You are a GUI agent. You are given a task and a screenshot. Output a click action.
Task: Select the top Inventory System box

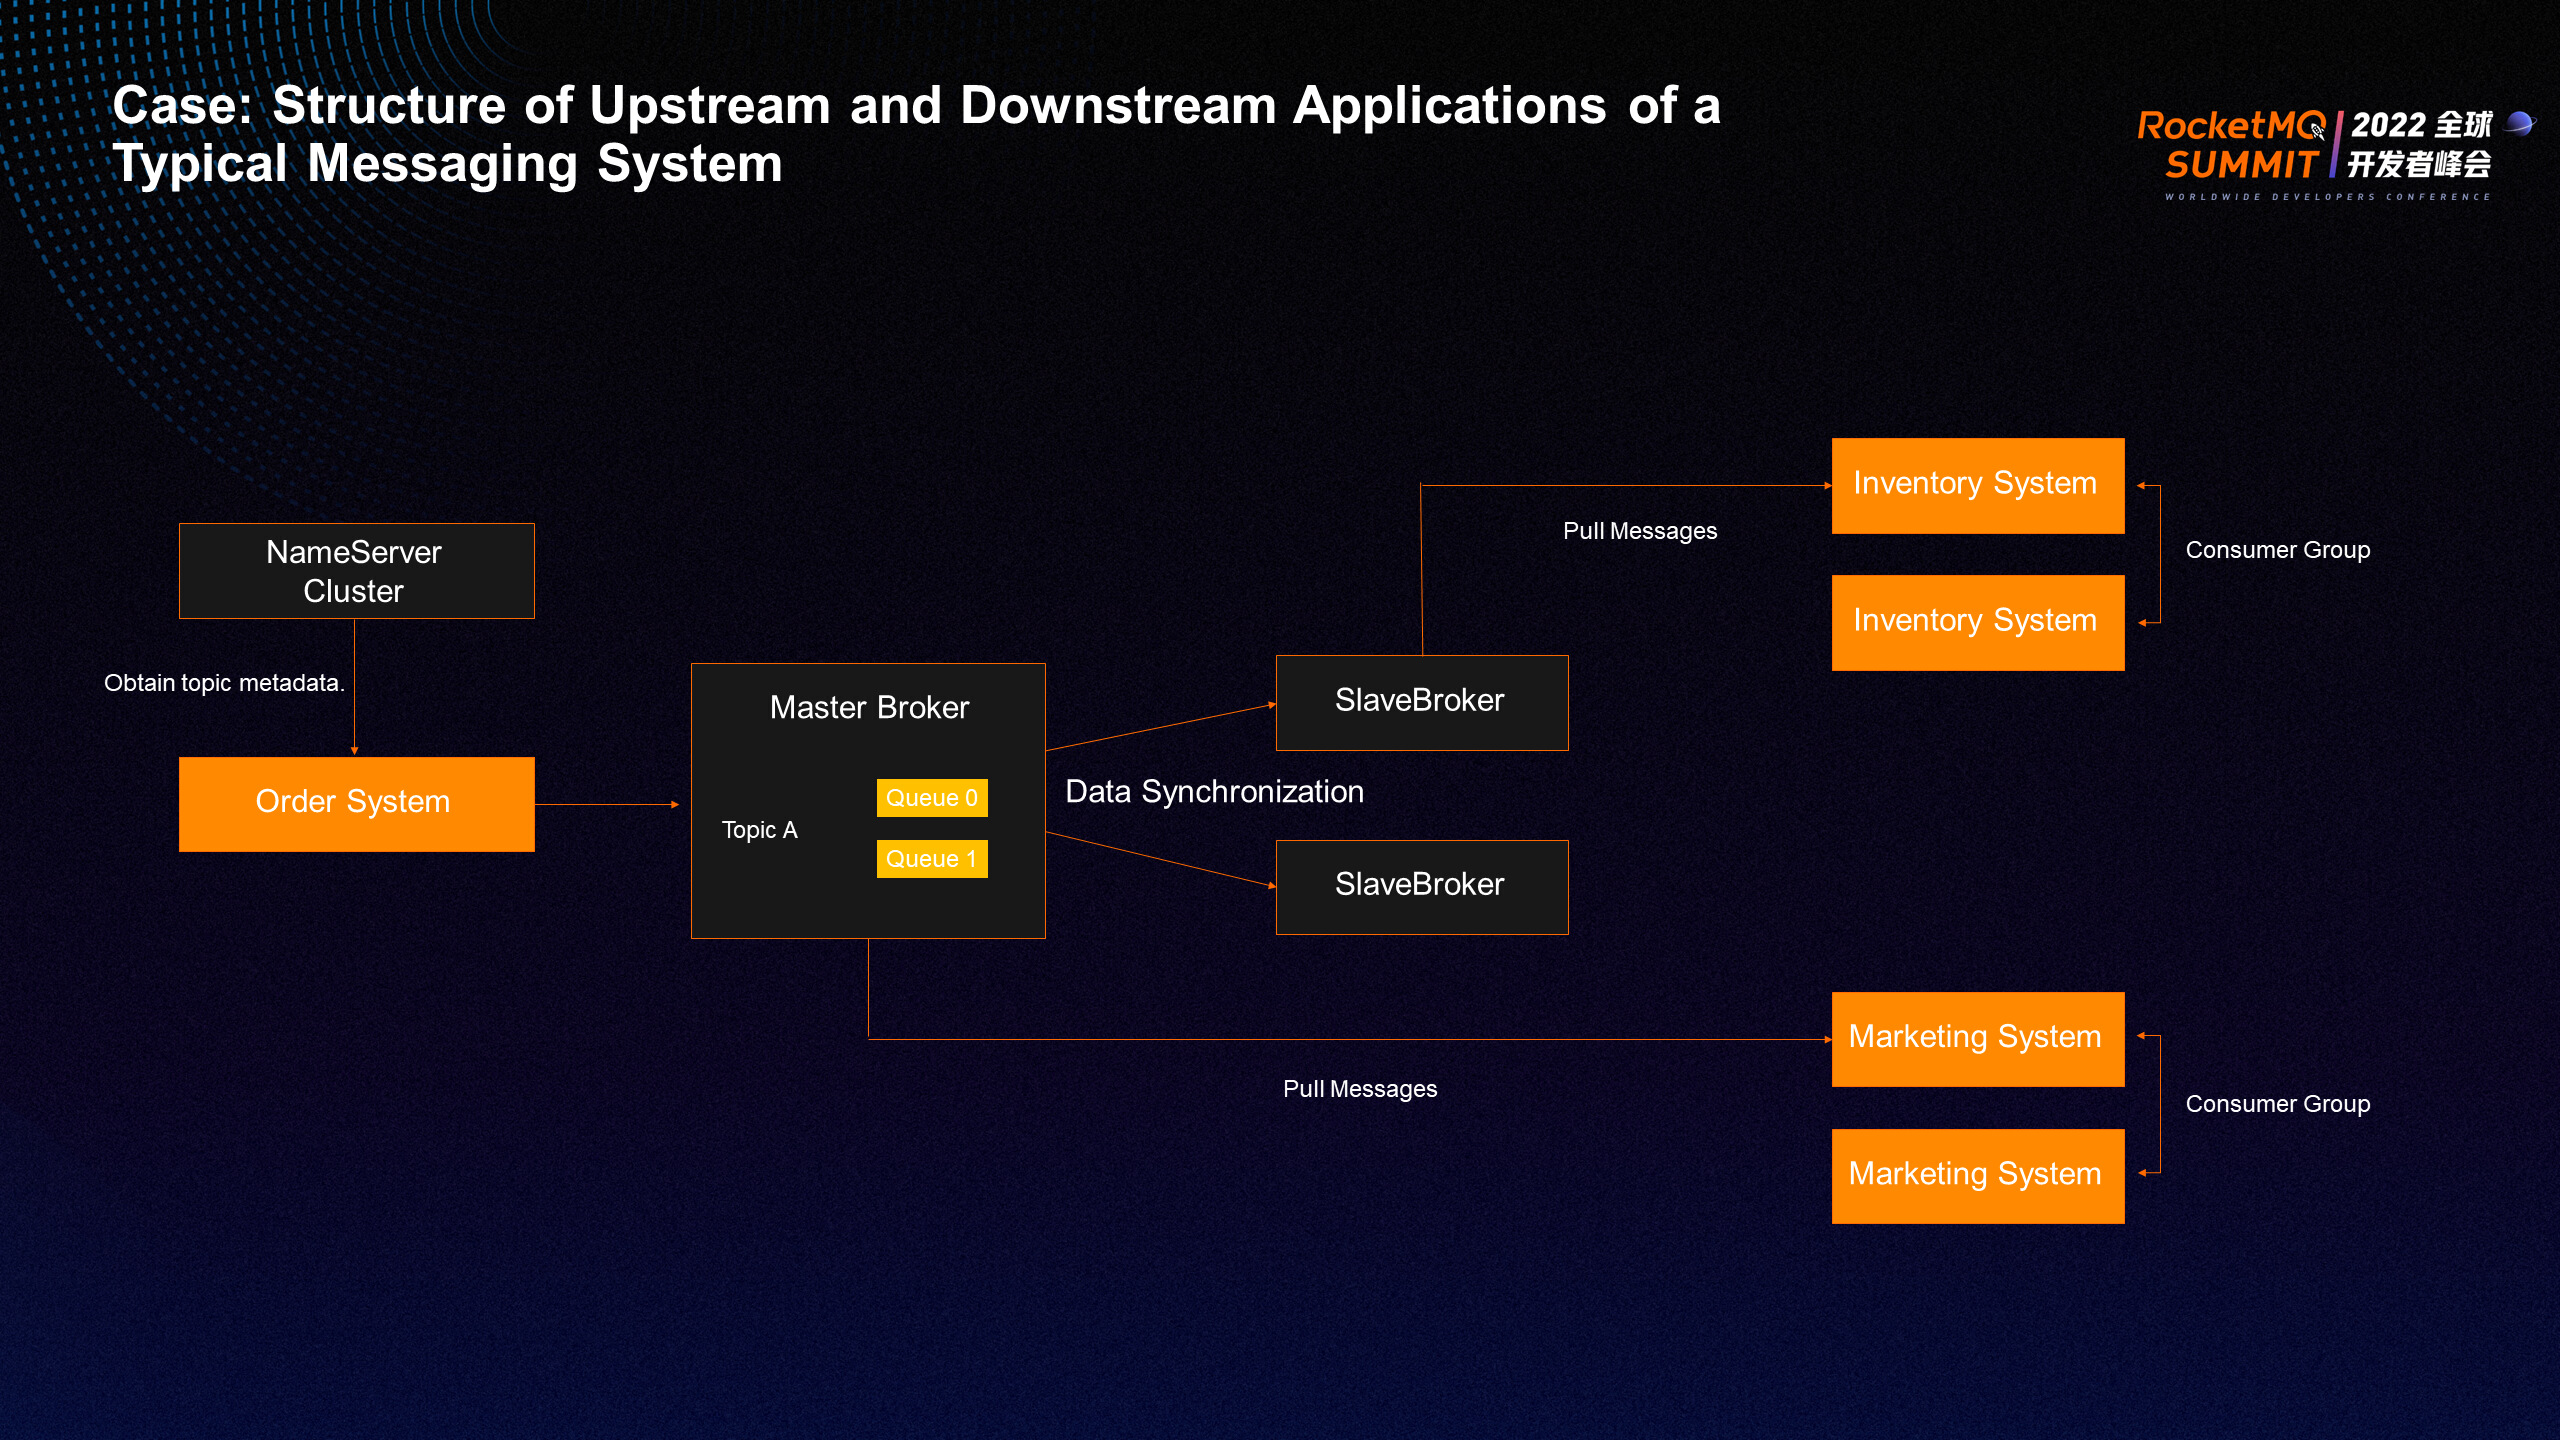click(1977, 485)
